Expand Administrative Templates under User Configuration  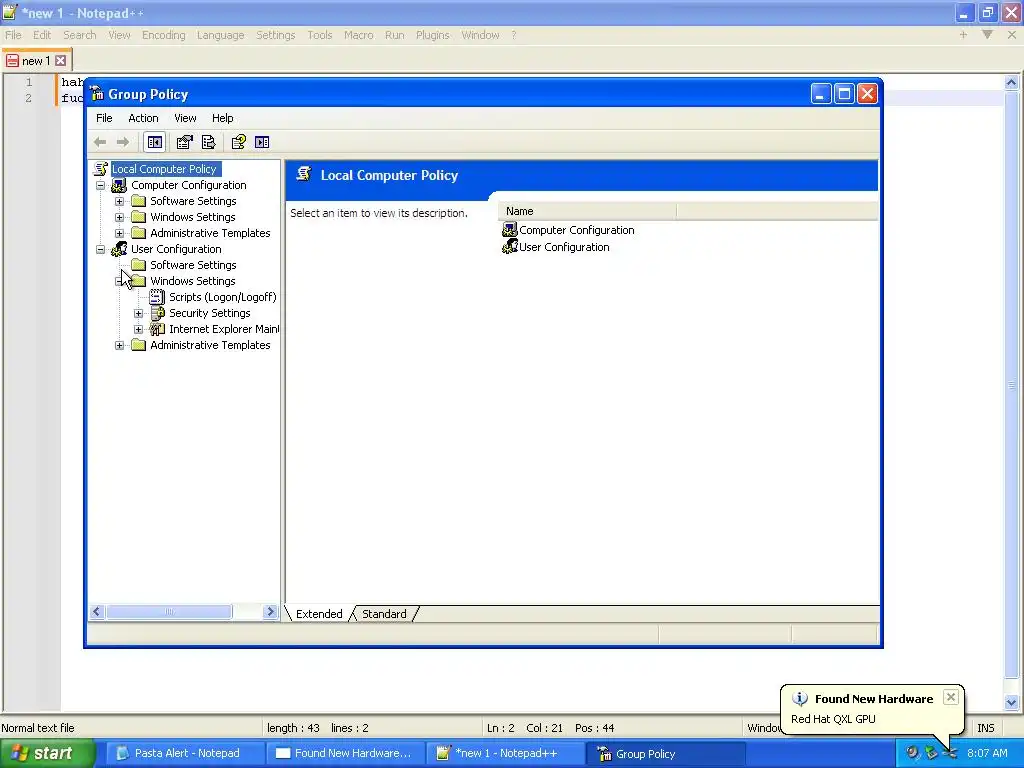point(120,345)
